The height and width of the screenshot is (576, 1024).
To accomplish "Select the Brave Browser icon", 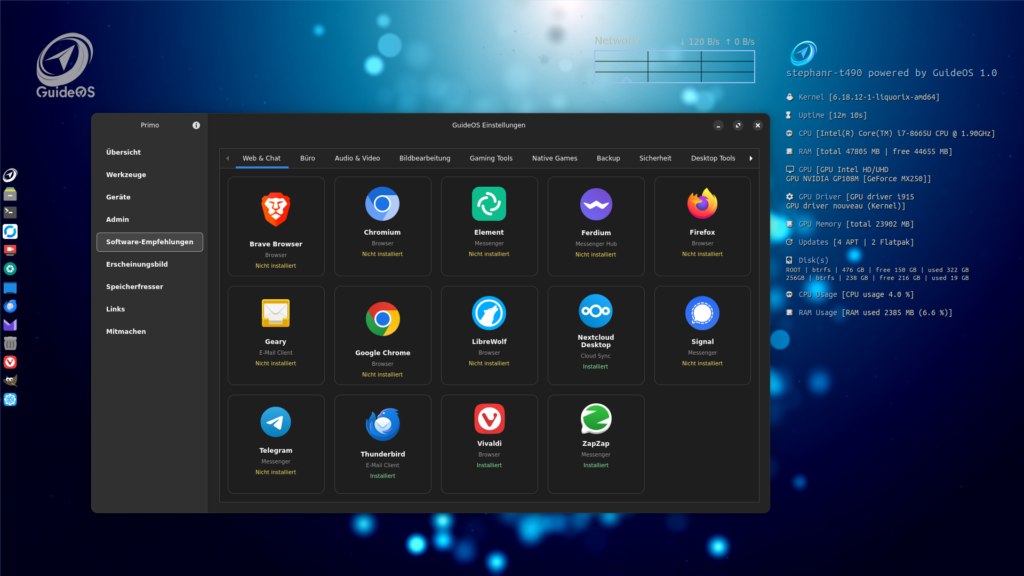I will (276, 209).
